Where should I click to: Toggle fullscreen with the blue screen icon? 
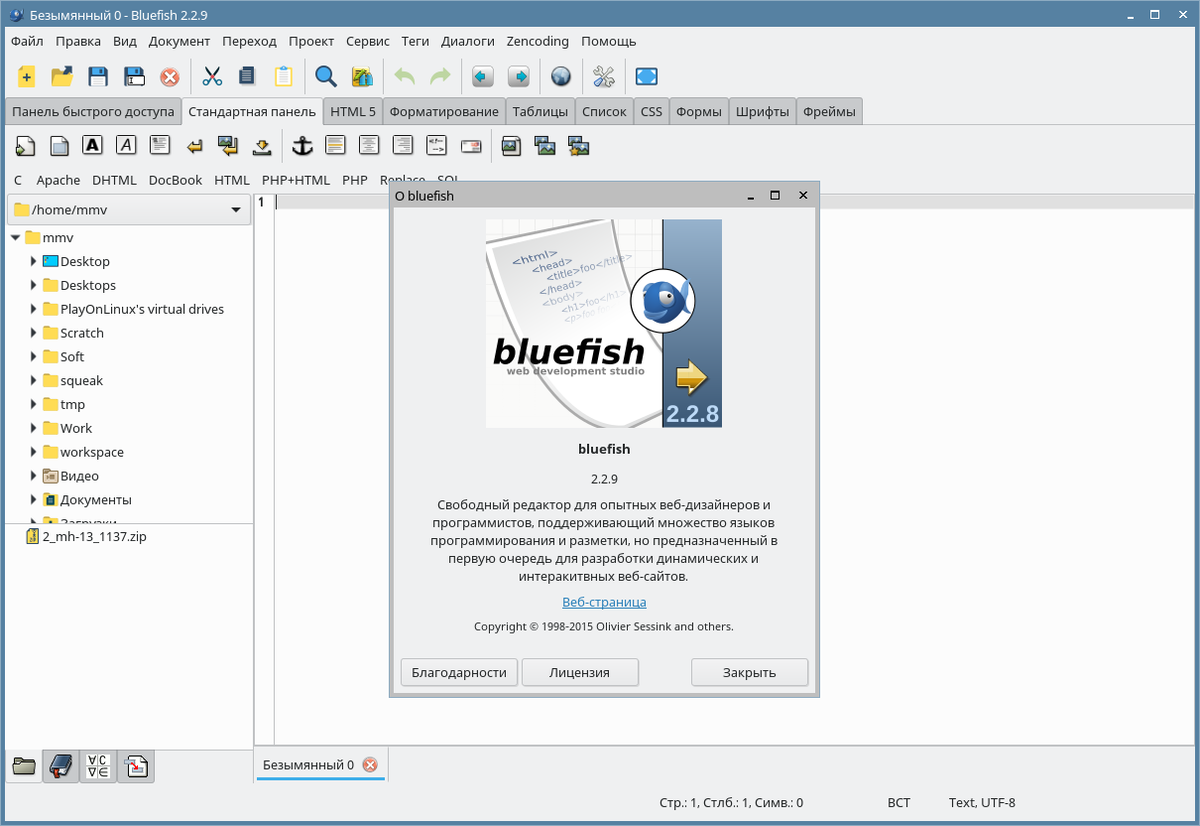pos(646,76)
